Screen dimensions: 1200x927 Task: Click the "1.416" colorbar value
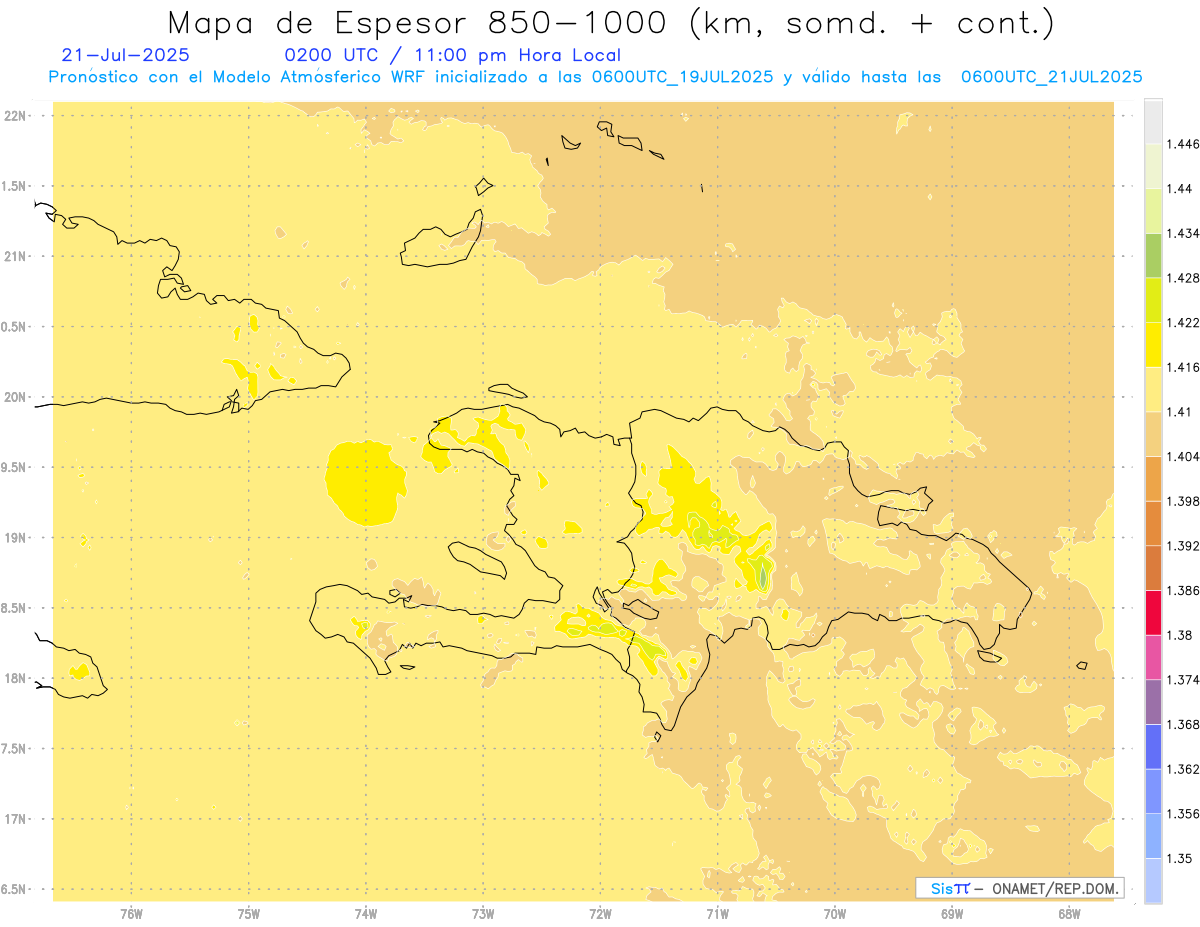[x=1182, y=367]
